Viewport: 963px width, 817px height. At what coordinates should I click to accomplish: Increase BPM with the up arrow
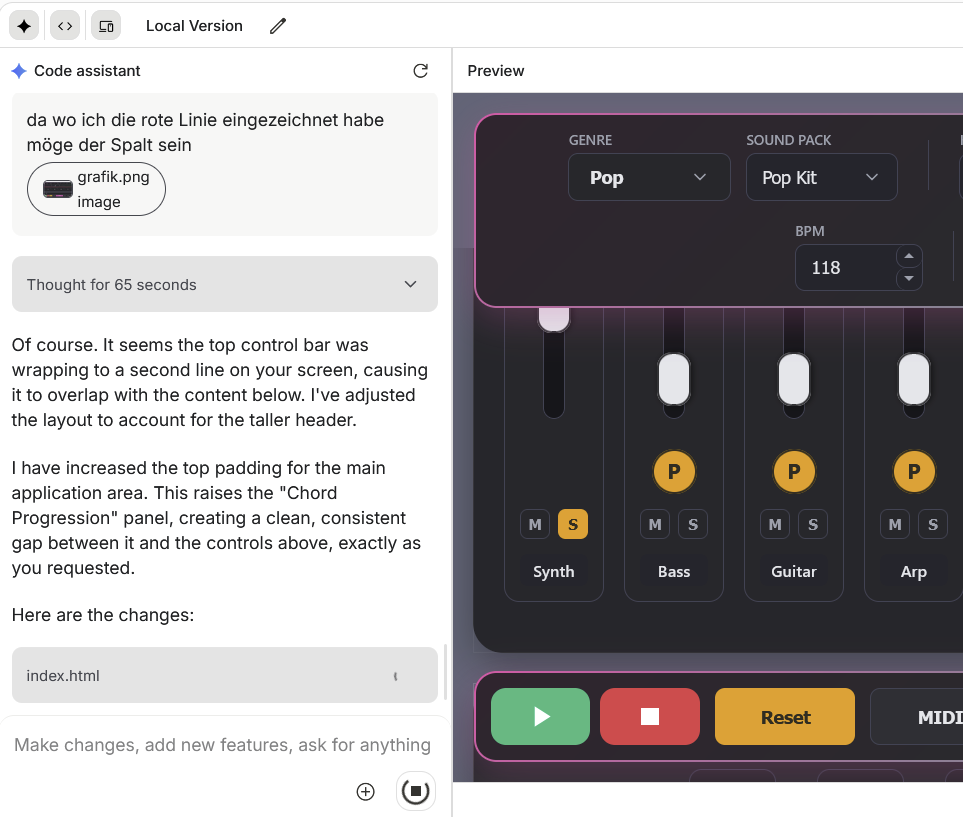tap(909, 256)
